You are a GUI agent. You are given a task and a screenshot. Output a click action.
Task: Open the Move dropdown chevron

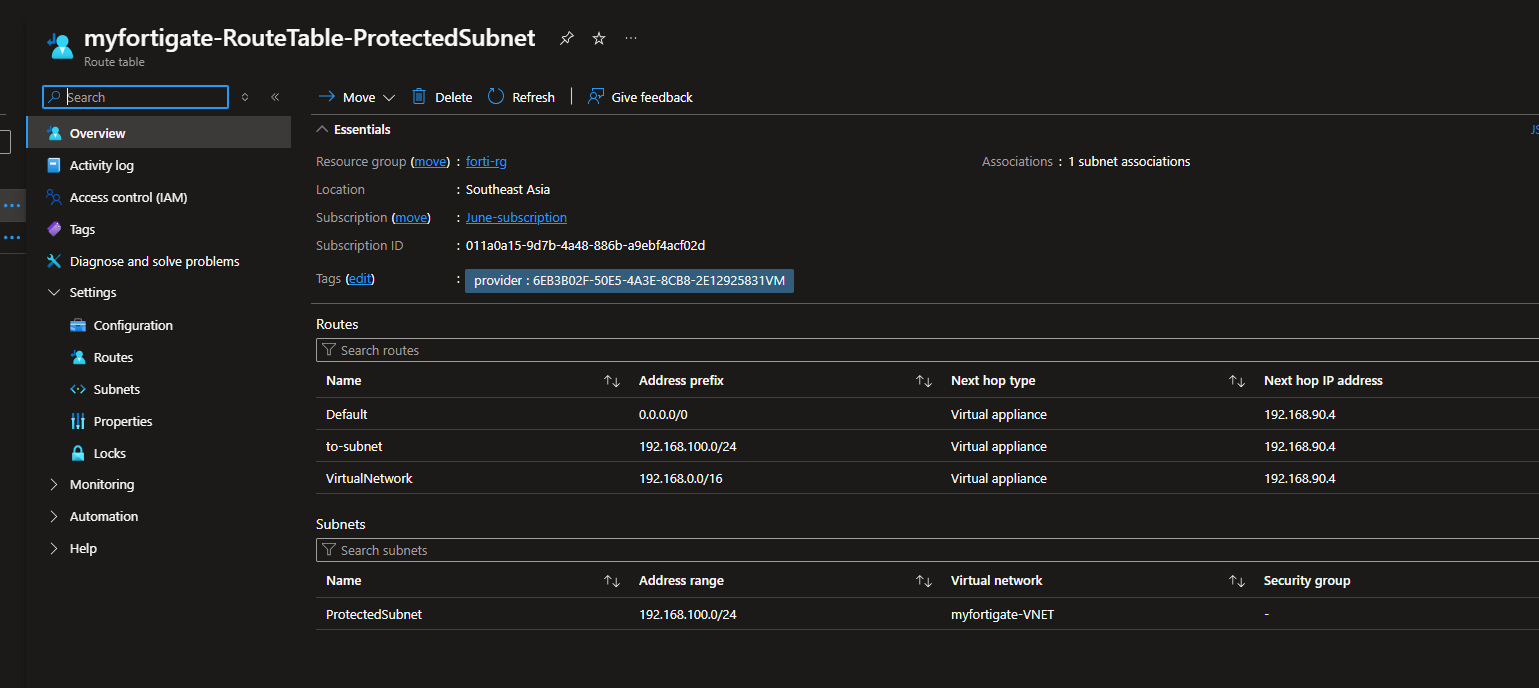389,98
